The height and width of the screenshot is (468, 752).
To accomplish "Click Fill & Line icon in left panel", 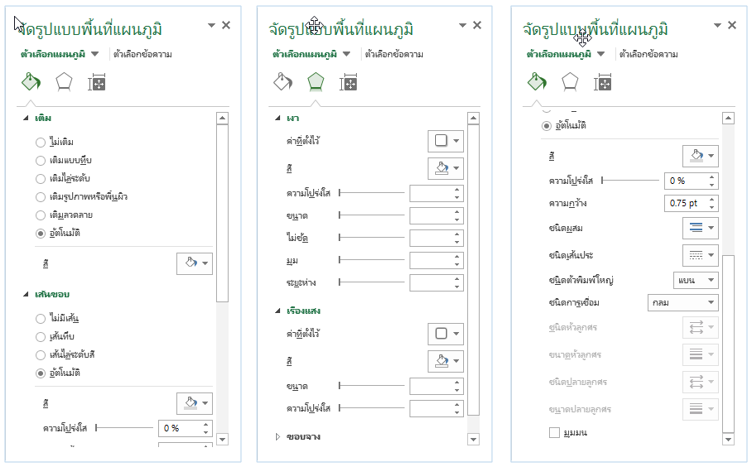I will 29,82.
